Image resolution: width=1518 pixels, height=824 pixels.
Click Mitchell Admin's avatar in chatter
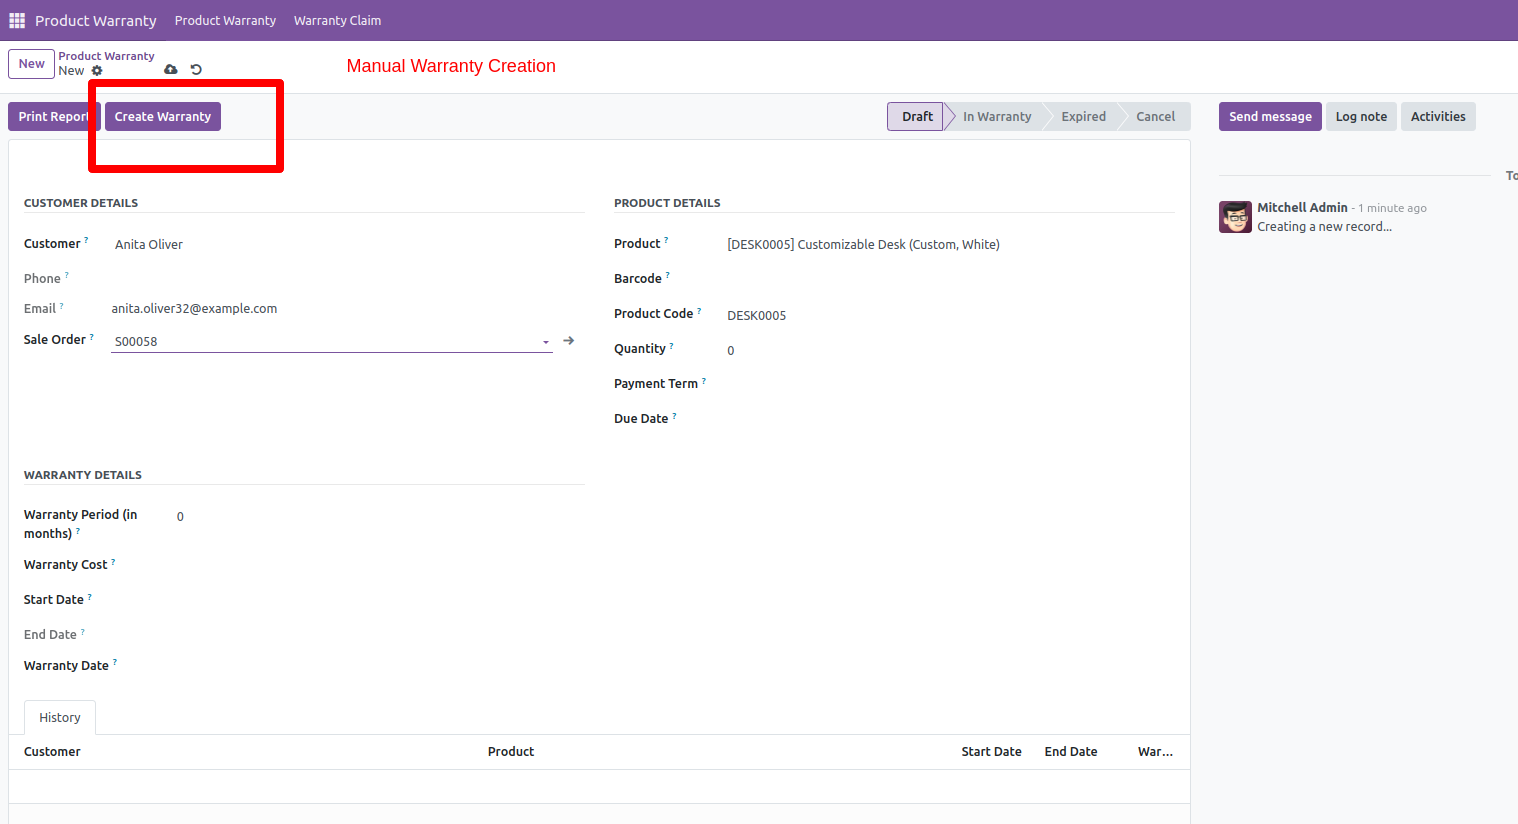pos(1235,217)
